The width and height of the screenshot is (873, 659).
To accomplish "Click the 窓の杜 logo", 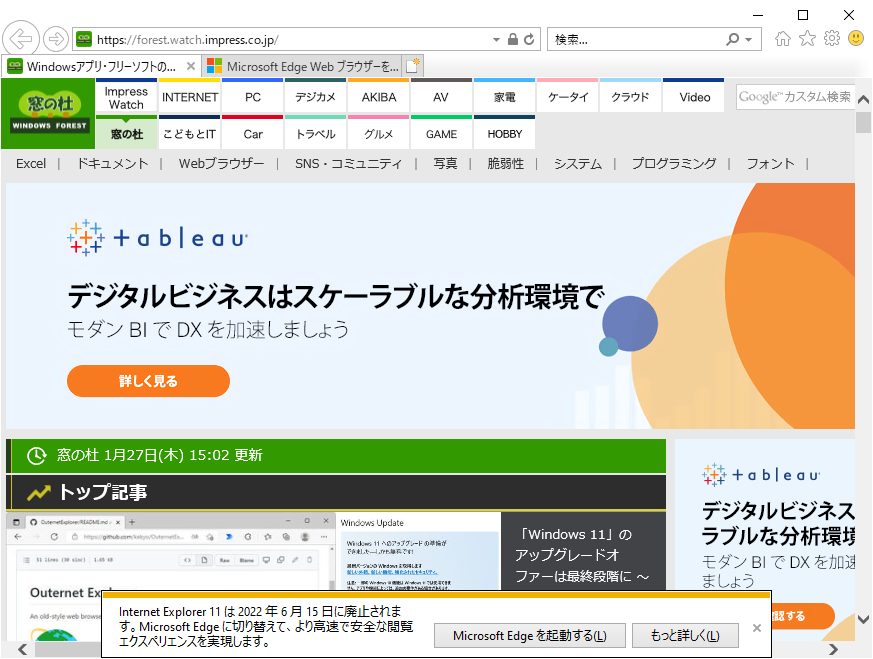I will pyautogui.click(x=47, y=113).
